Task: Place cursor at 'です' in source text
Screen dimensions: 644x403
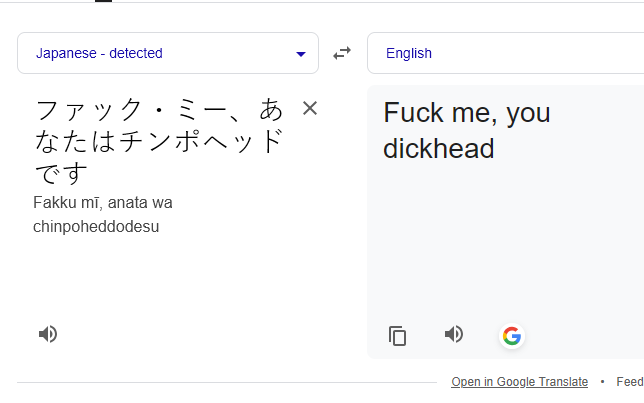Action: pyautogui.click(x=62, y=173)
